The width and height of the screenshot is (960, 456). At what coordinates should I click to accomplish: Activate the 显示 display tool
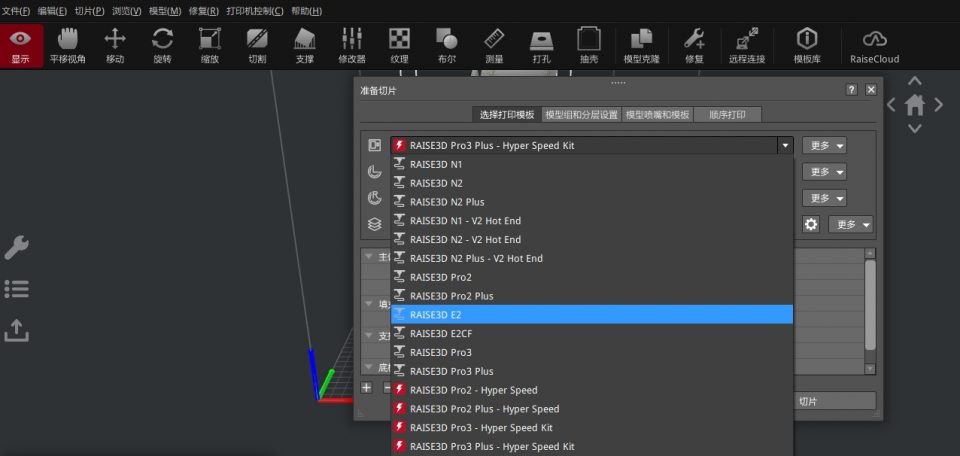click(21, 46)
